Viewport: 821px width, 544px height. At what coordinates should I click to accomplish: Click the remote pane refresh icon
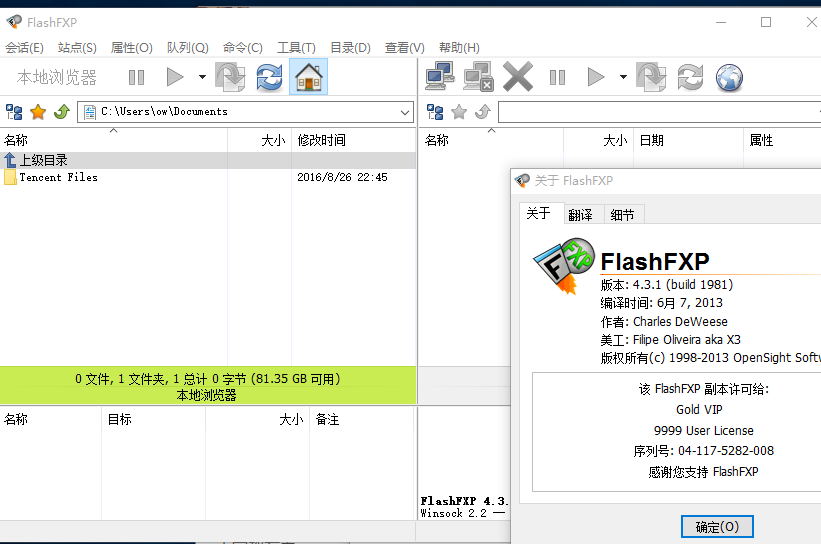coord(690,77)
